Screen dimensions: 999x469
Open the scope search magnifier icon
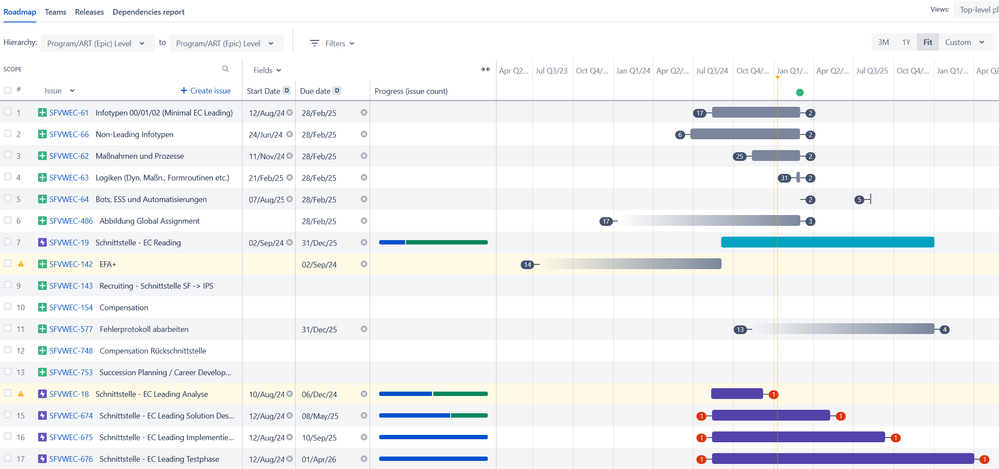point(225,69)
